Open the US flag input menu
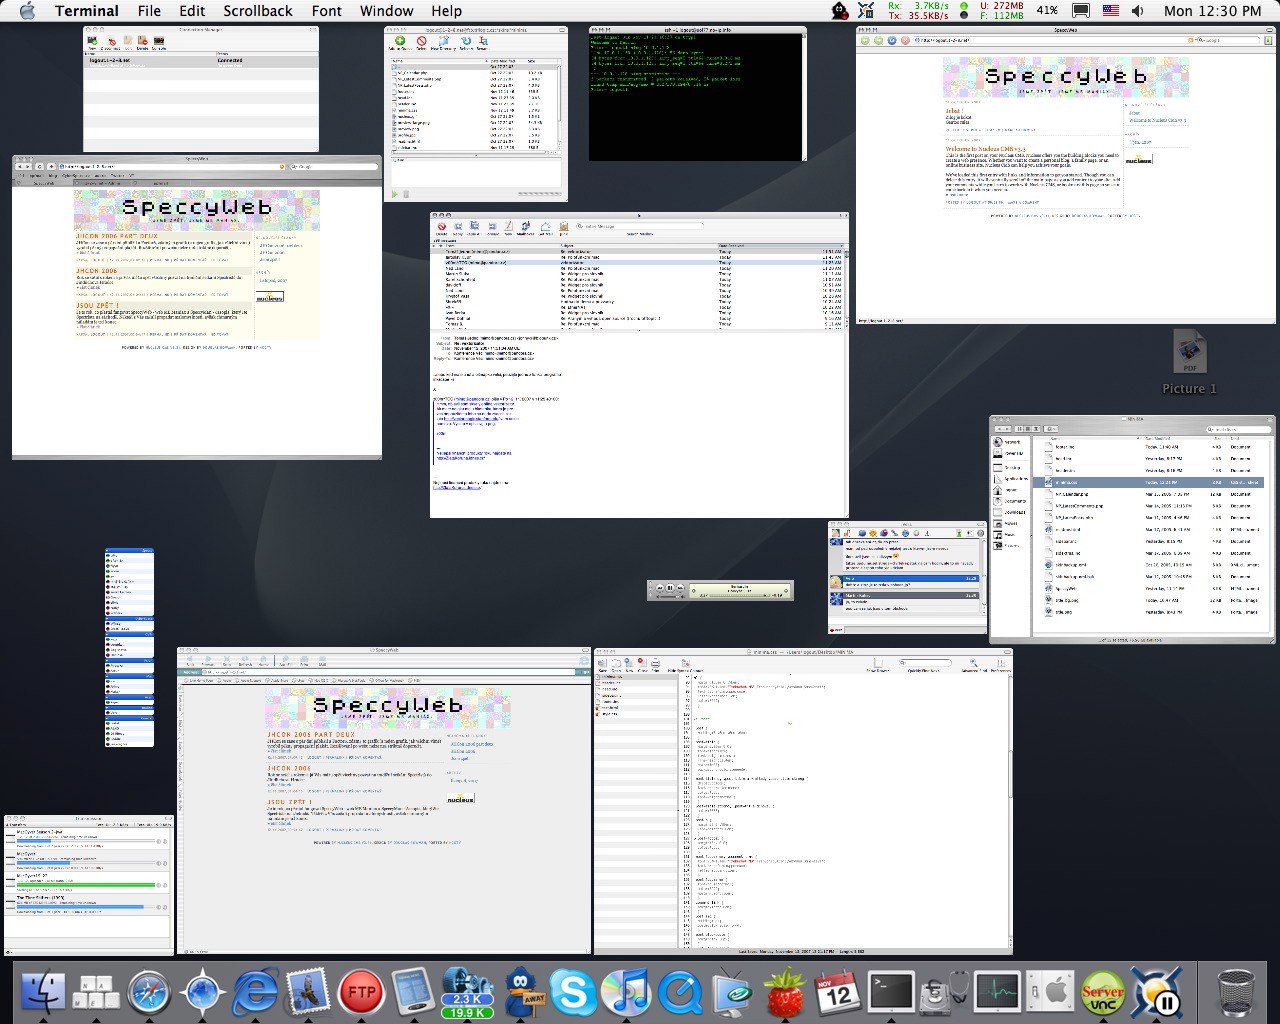The width and height of the screenshot is (1280, 1024). (x=1111, y=11)
